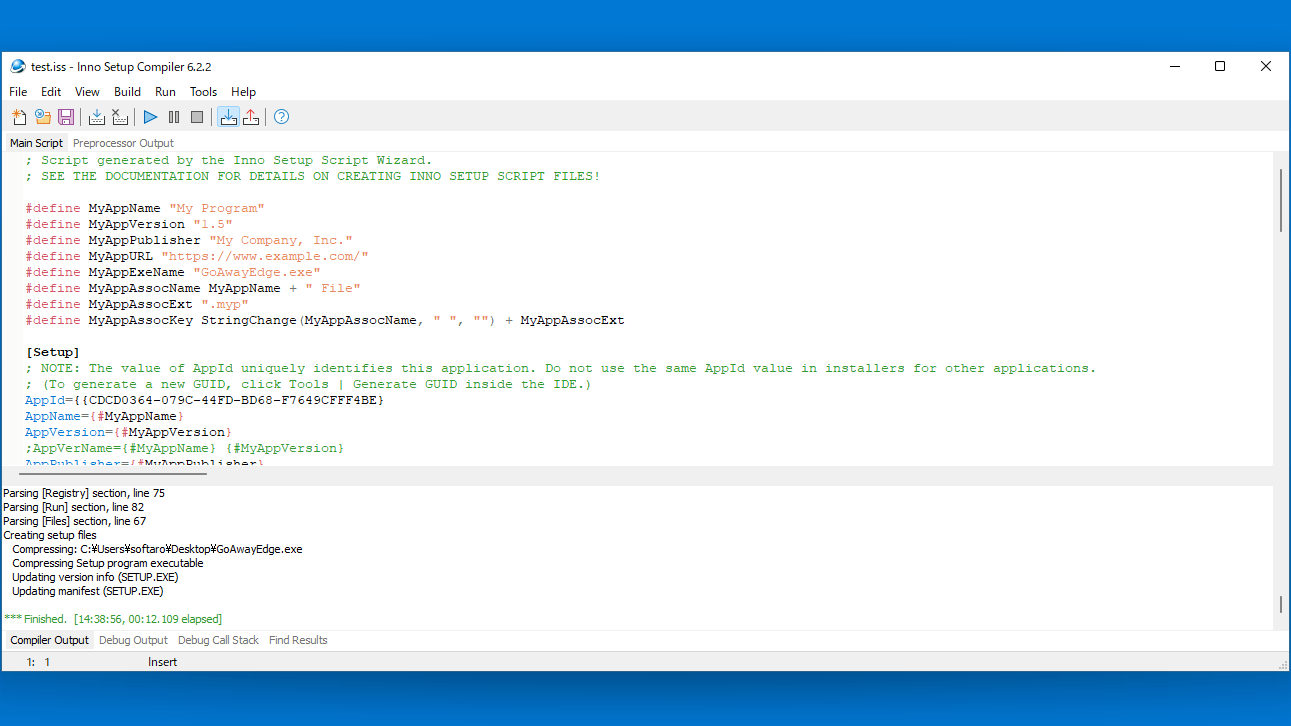Maximize the Inno Setup Compiler window
Viewport: 1291px width, 726px height.
tap(1220, 67)
